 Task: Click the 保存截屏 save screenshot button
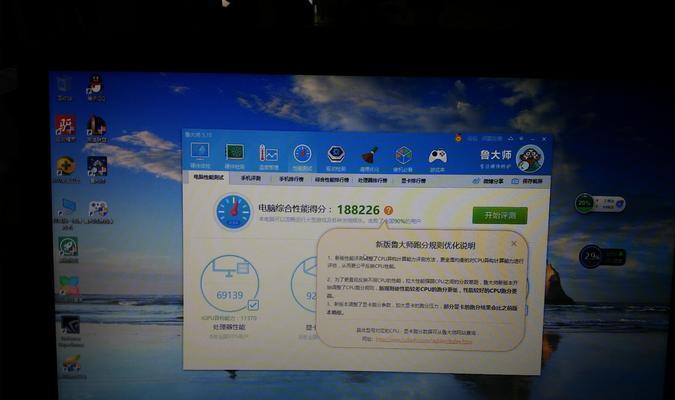tap(527, 181)
